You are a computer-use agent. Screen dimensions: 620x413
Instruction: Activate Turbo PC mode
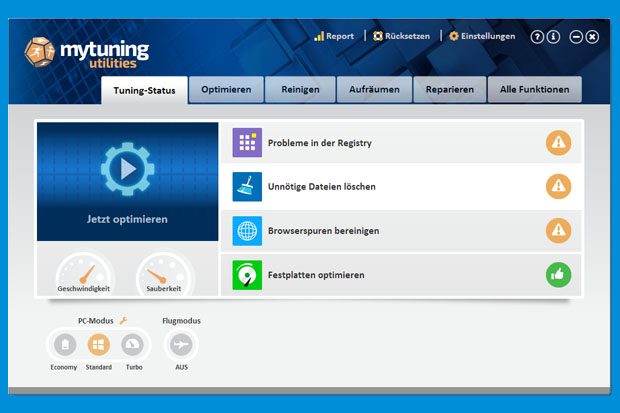click(132, 344)
